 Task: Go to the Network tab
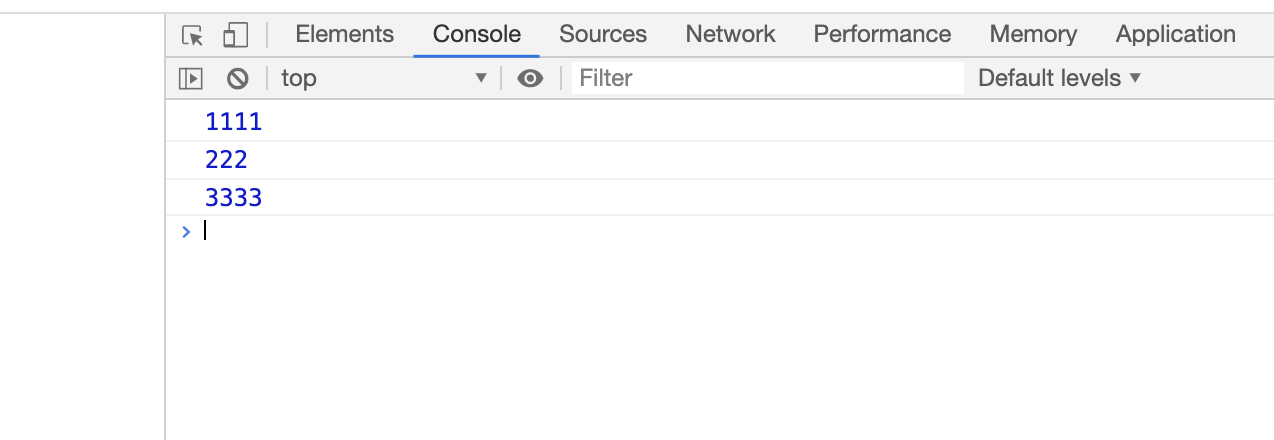[730, 34]
